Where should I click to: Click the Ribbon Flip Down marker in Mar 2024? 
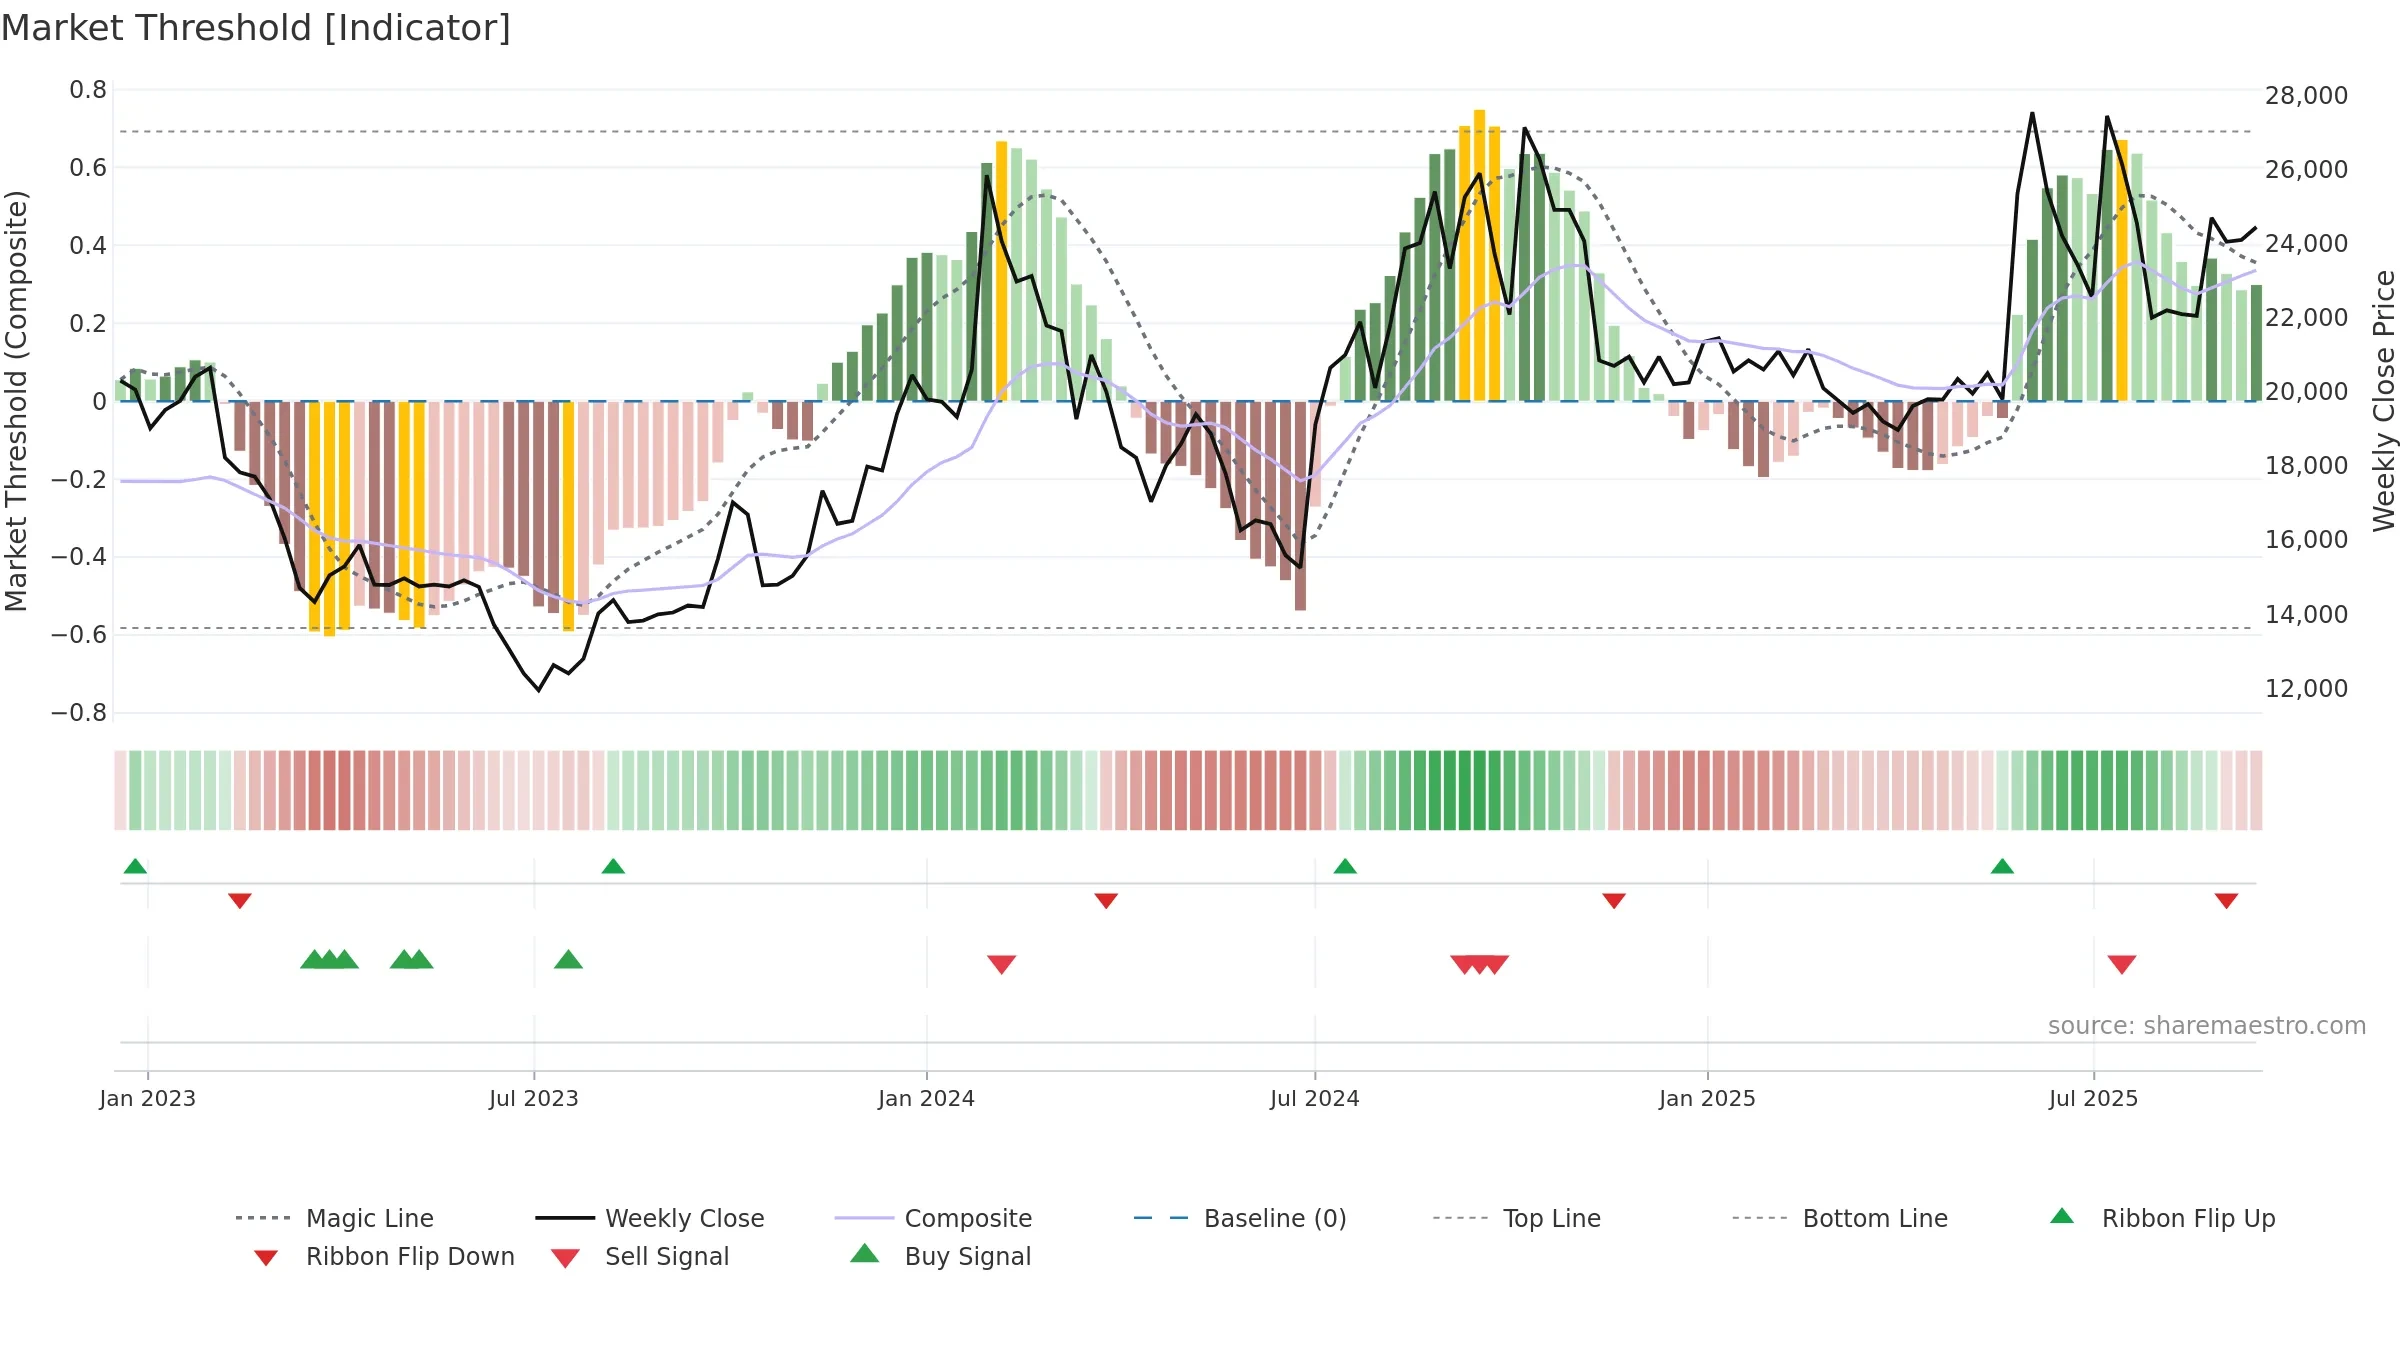pos(1106,901)
